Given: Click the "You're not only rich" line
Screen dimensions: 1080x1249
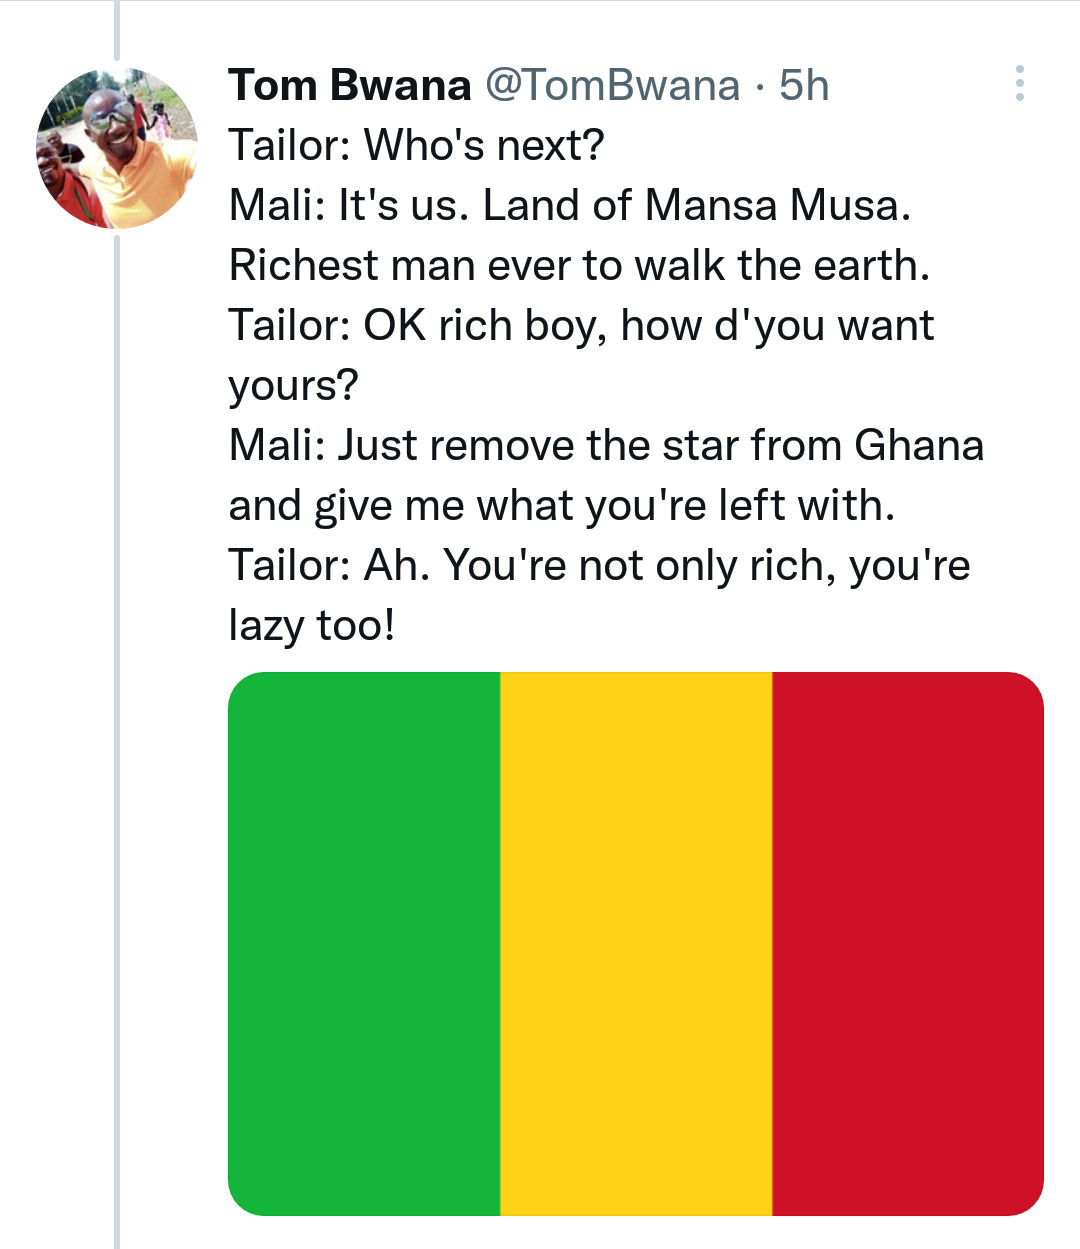Looking at the screenshot, I should click(599, 566).
